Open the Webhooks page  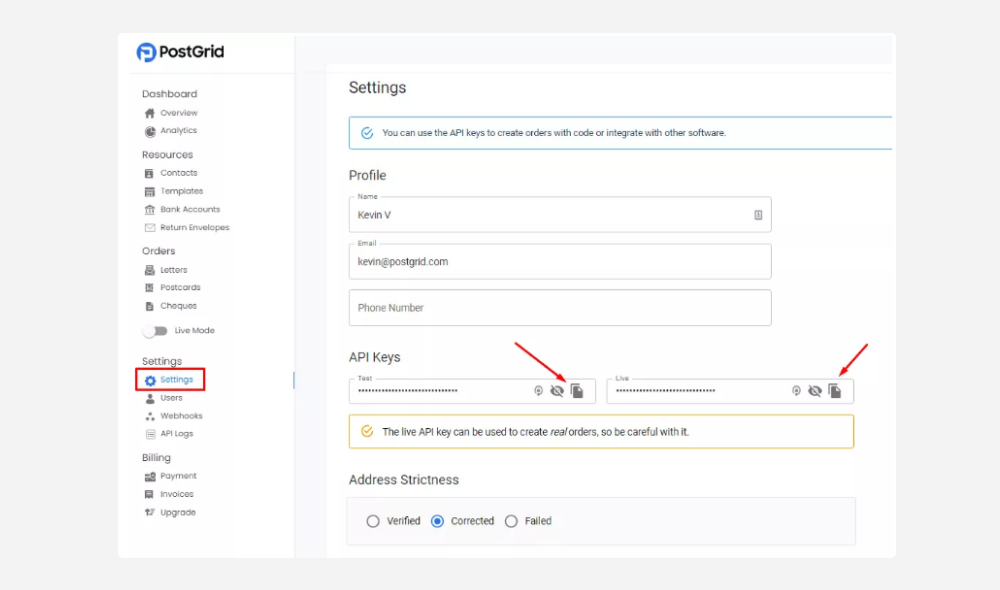pos(181,416)
